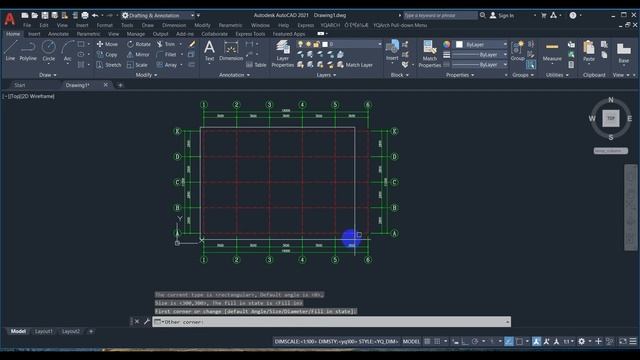Image resolution: width=640 pixels, height=360 pixels.
Task: Select the Circle tool
Action: 49,51
